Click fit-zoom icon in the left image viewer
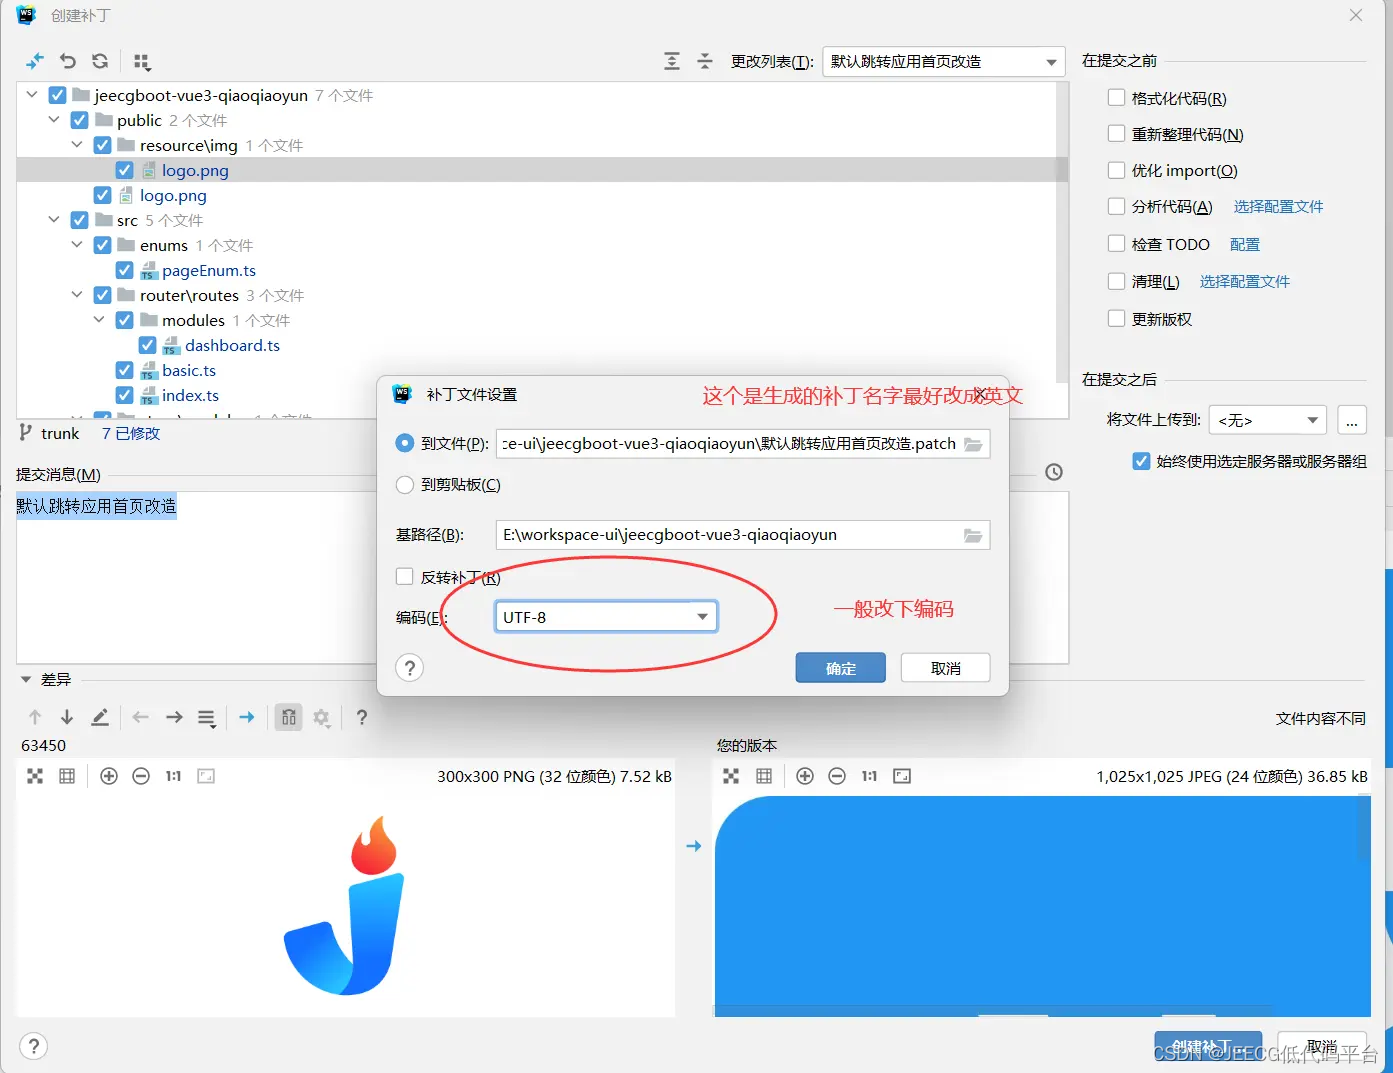This screenshot has height=1073, width=1393. tap(35, 776)
